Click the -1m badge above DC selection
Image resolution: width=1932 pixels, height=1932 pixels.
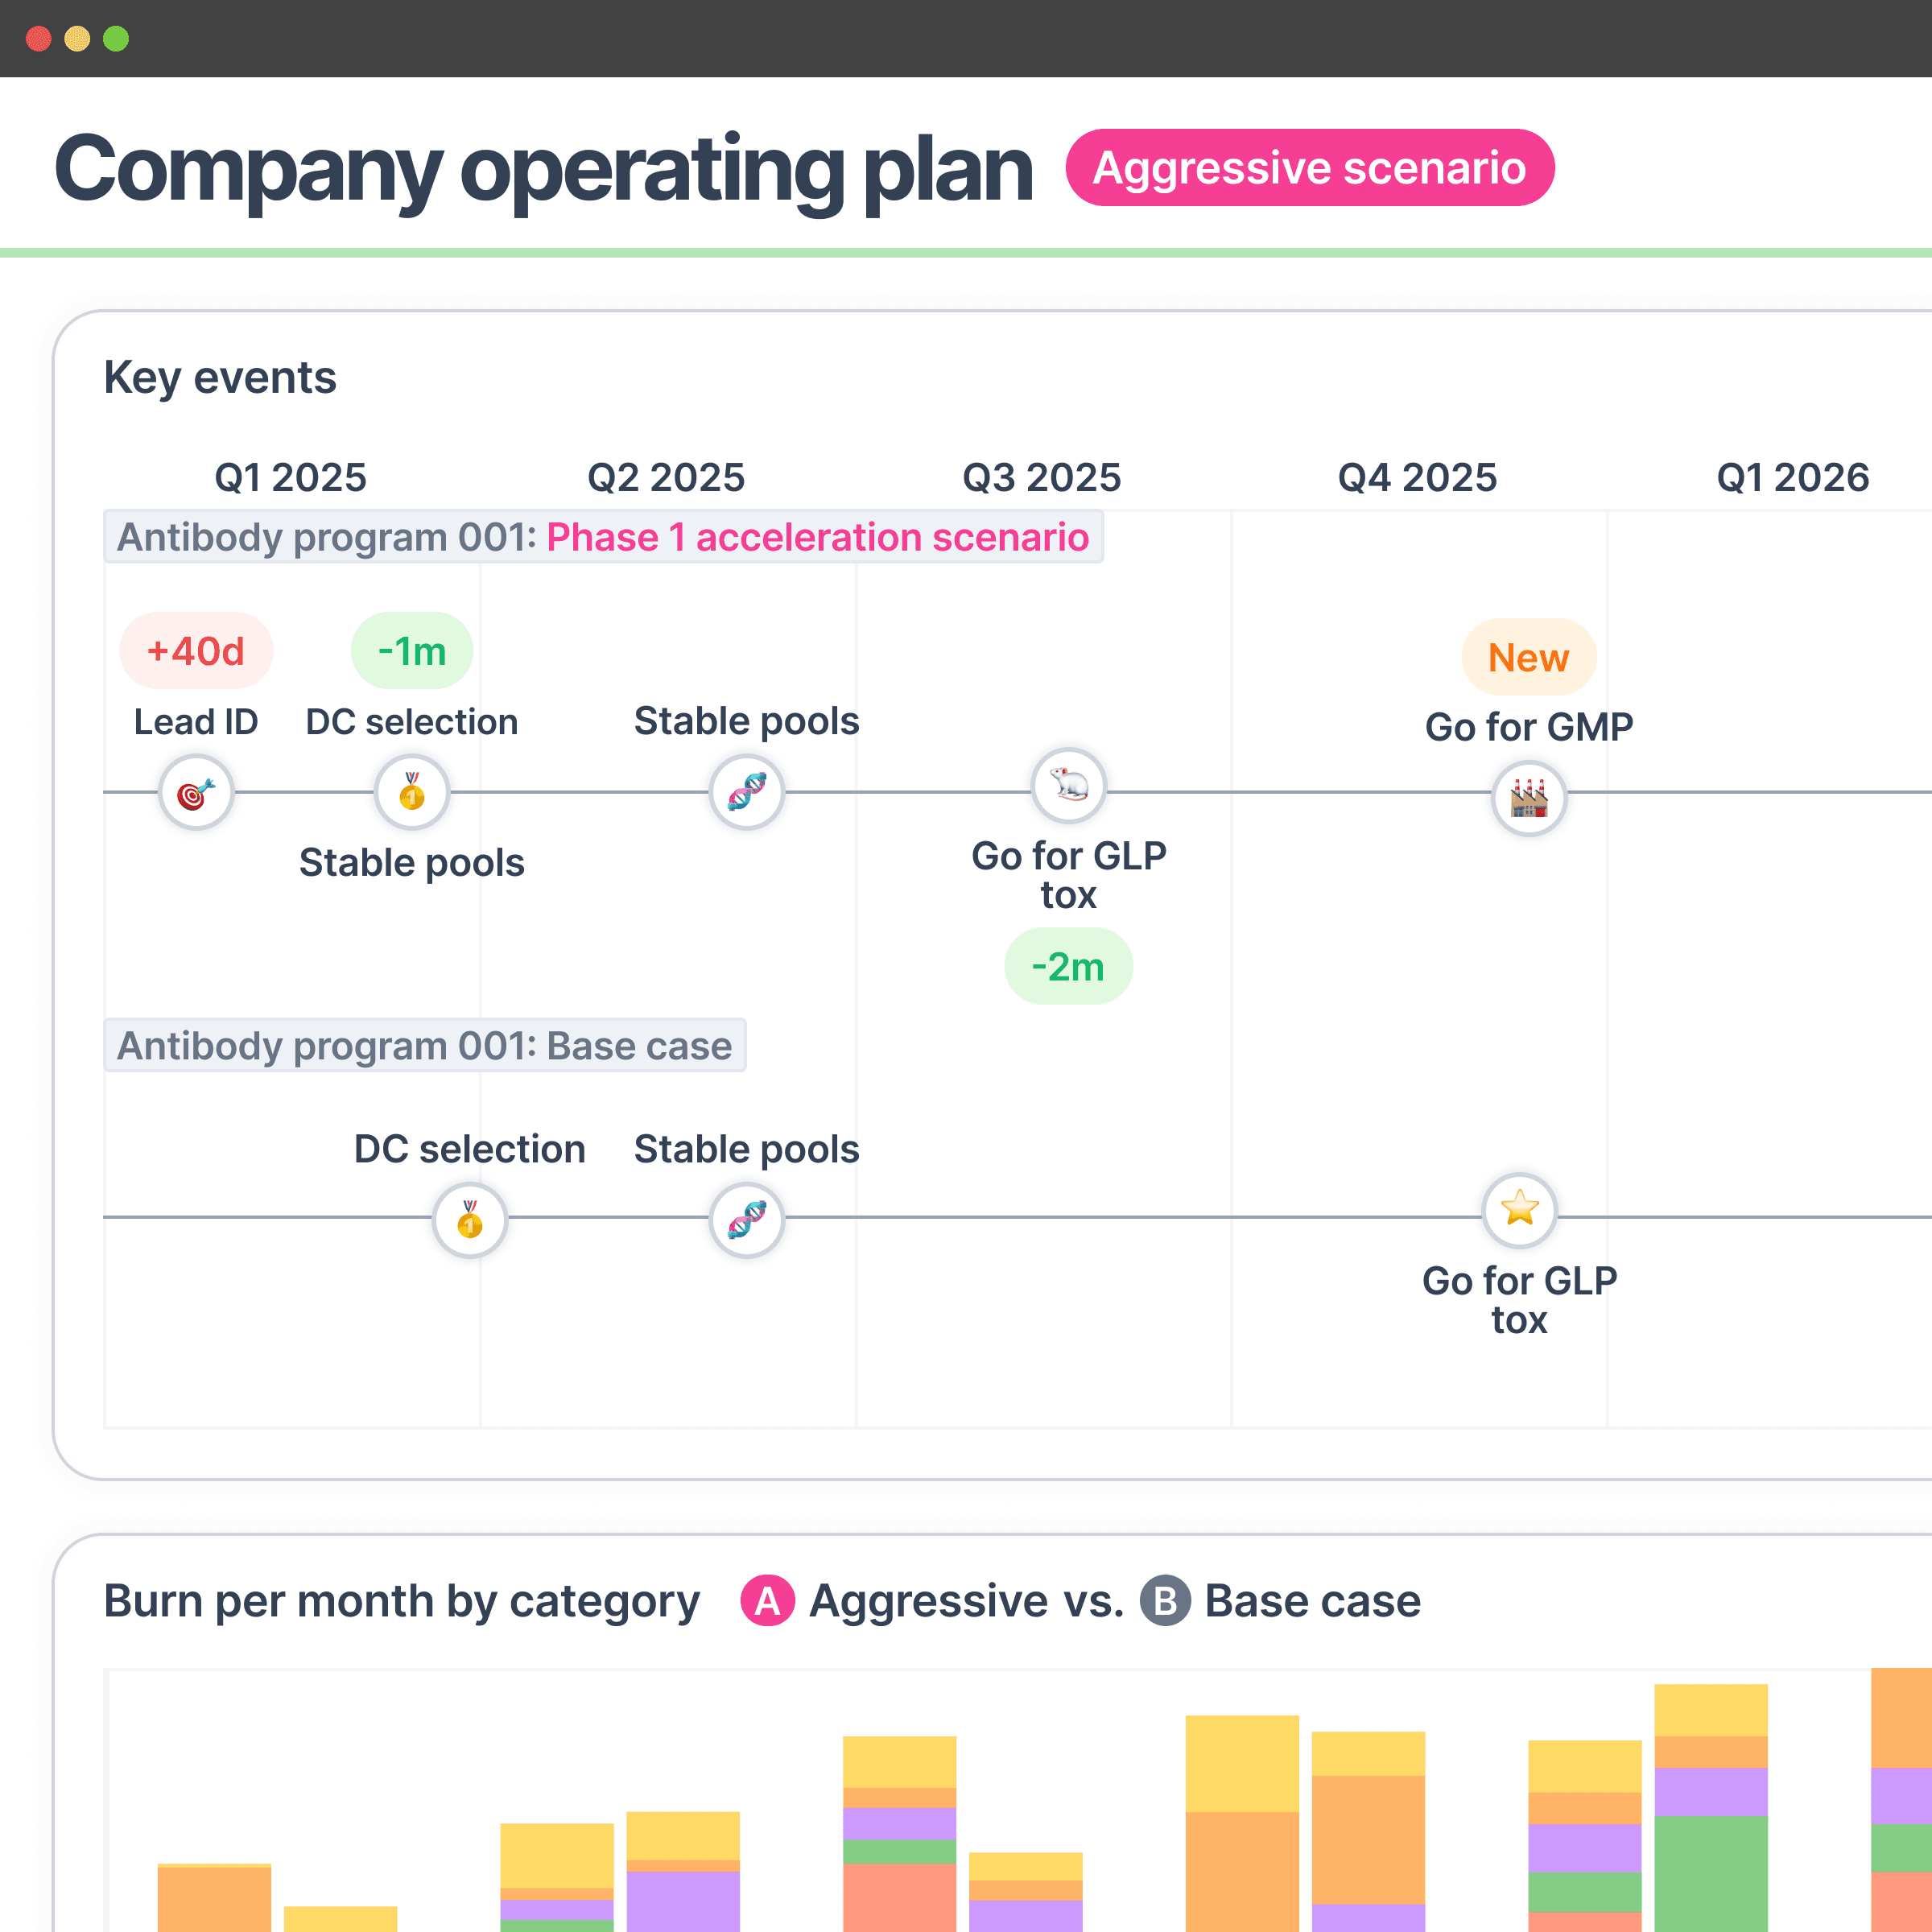pyautogui.click(x=412, y=651)
